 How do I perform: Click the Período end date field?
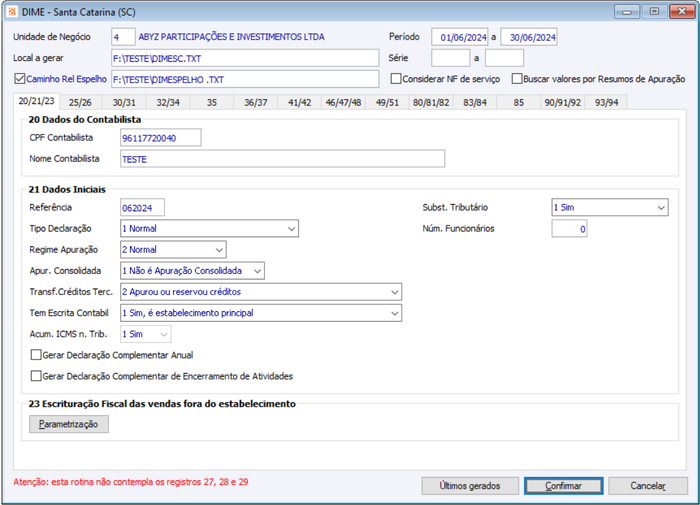click(529, 37)
